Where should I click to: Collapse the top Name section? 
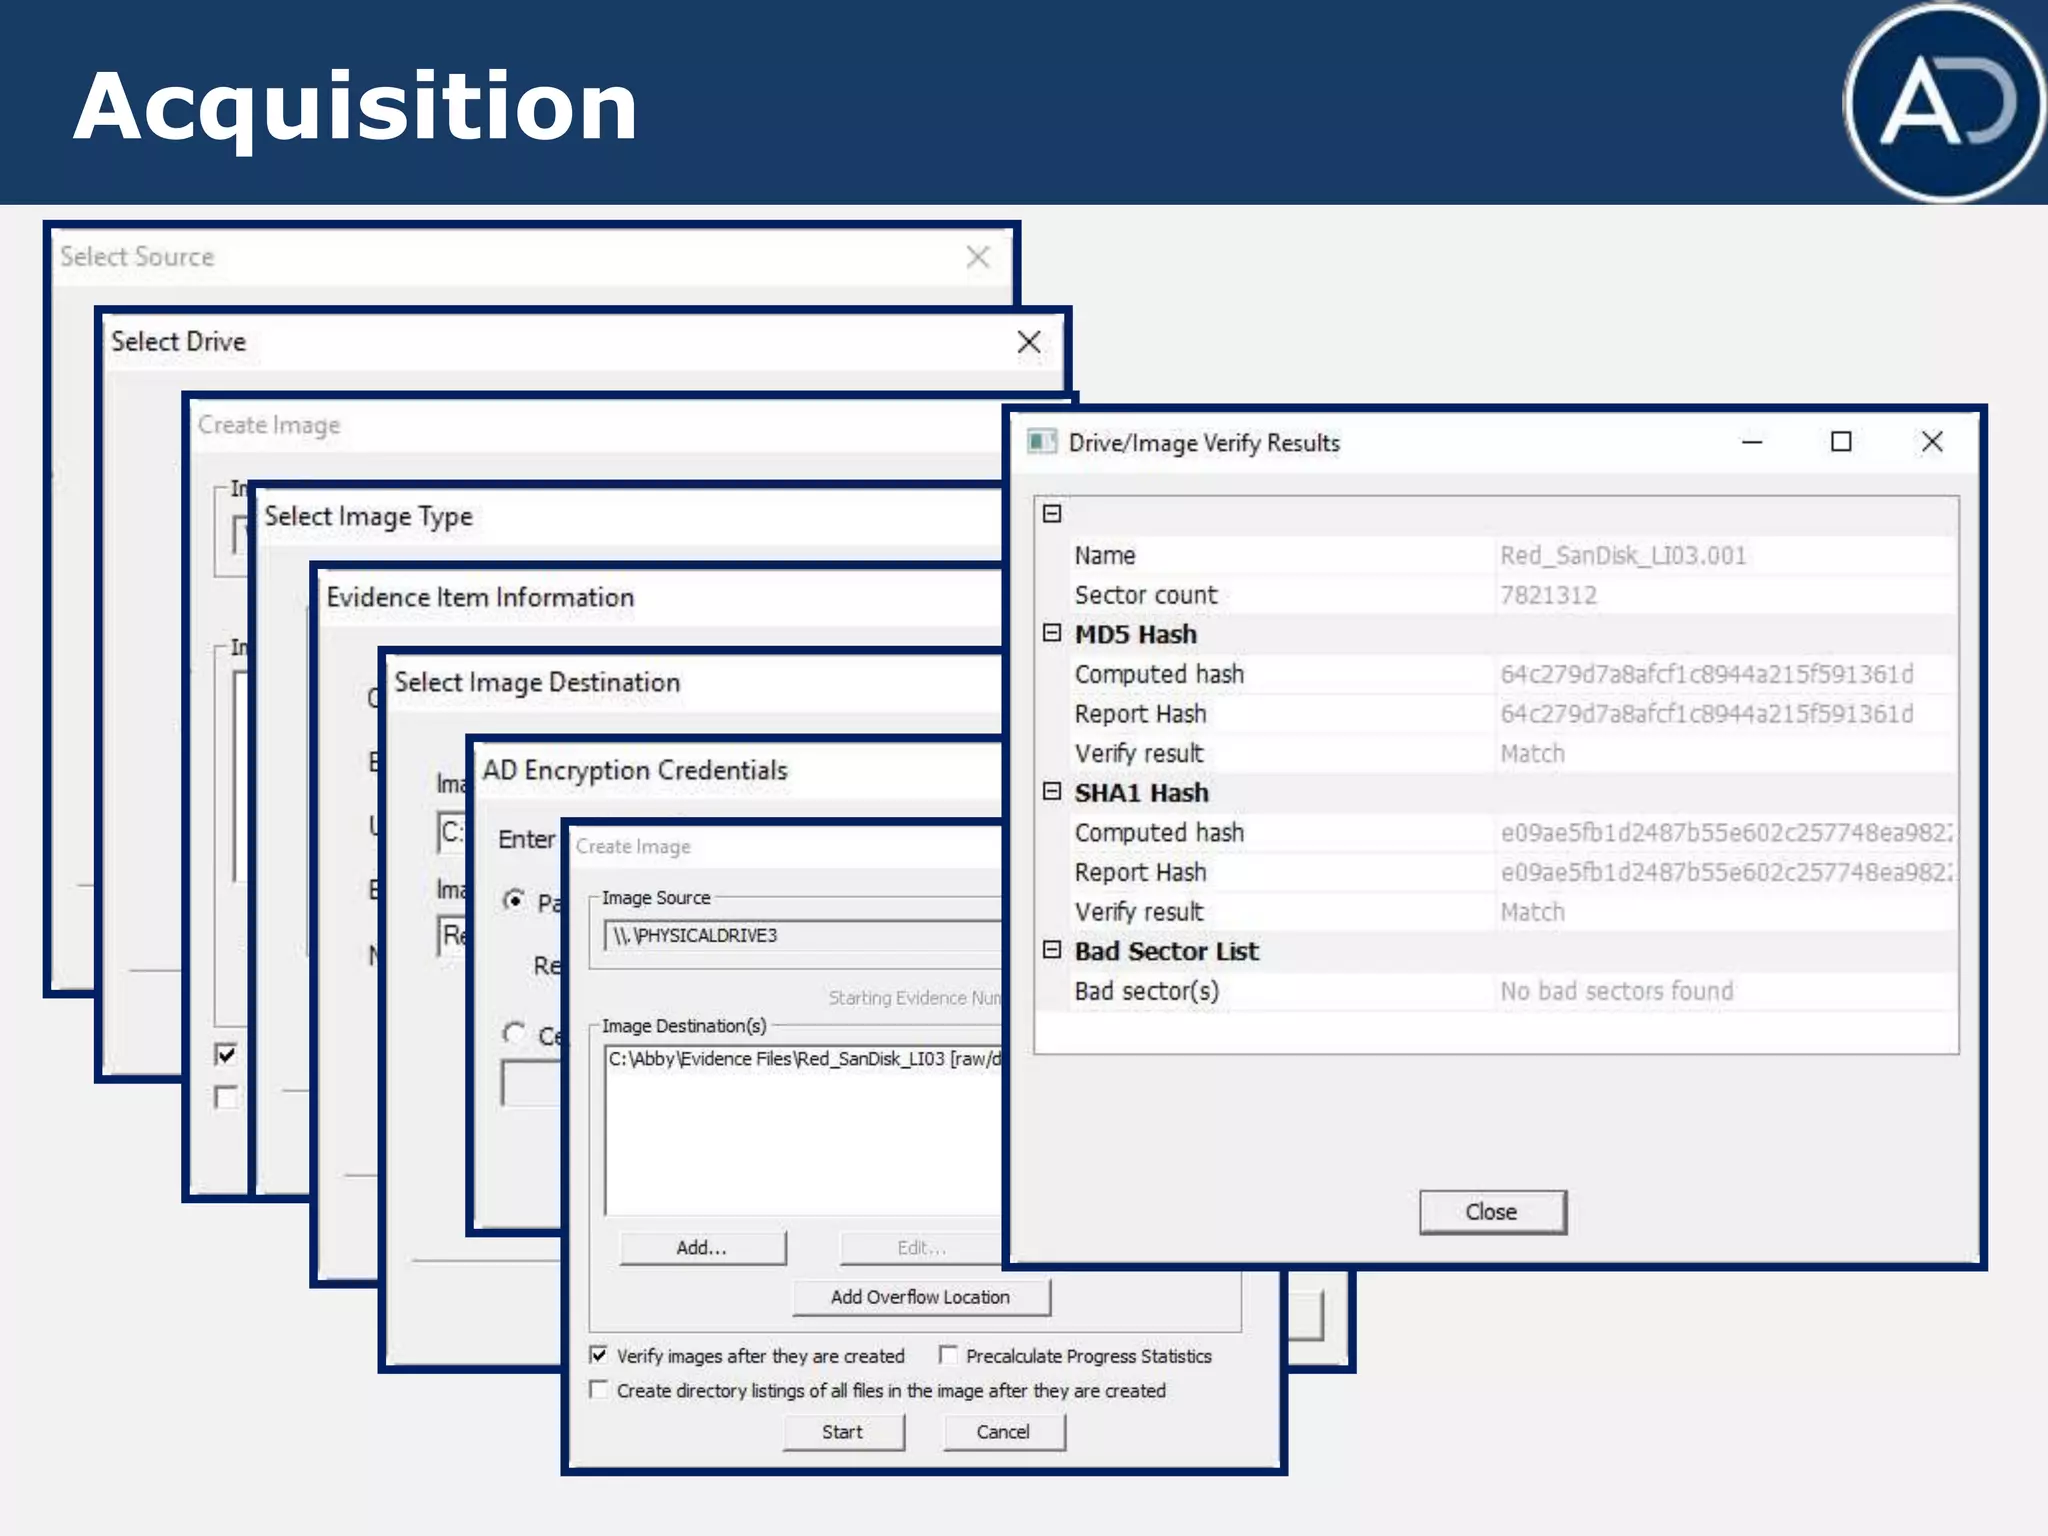coord(1052,514)
